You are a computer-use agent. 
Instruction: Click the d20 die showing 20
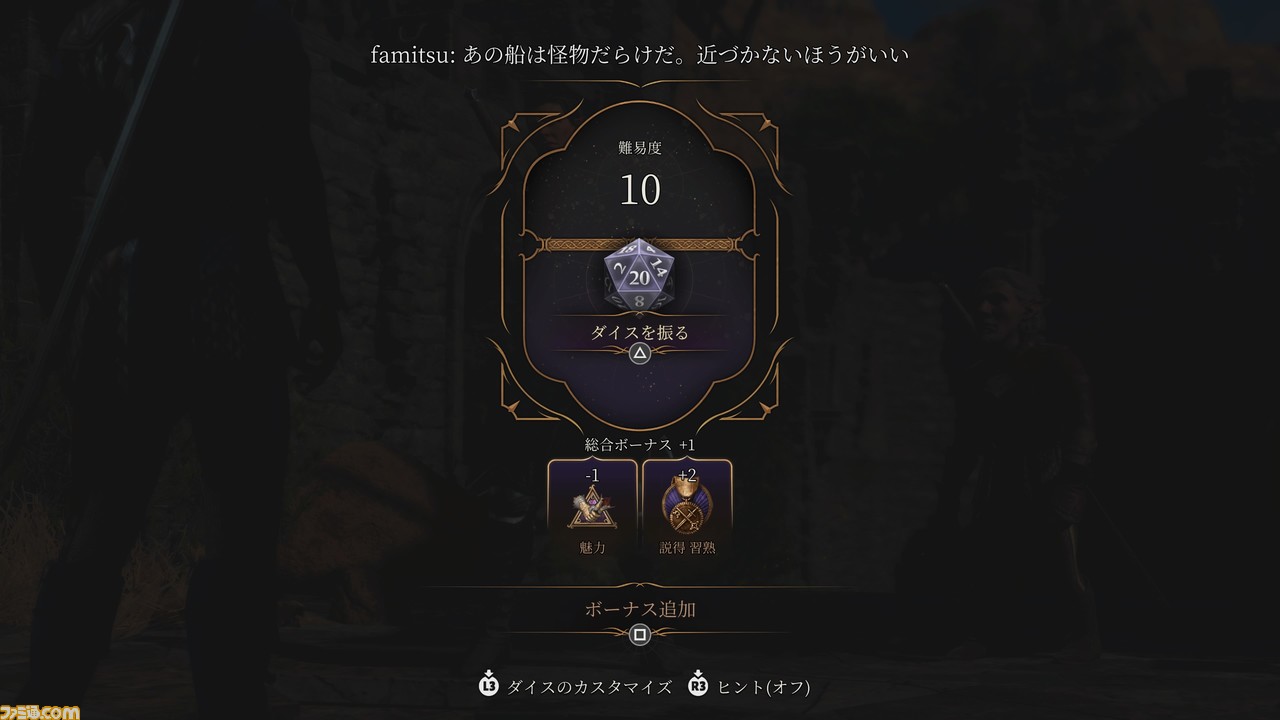click(639, 274)
